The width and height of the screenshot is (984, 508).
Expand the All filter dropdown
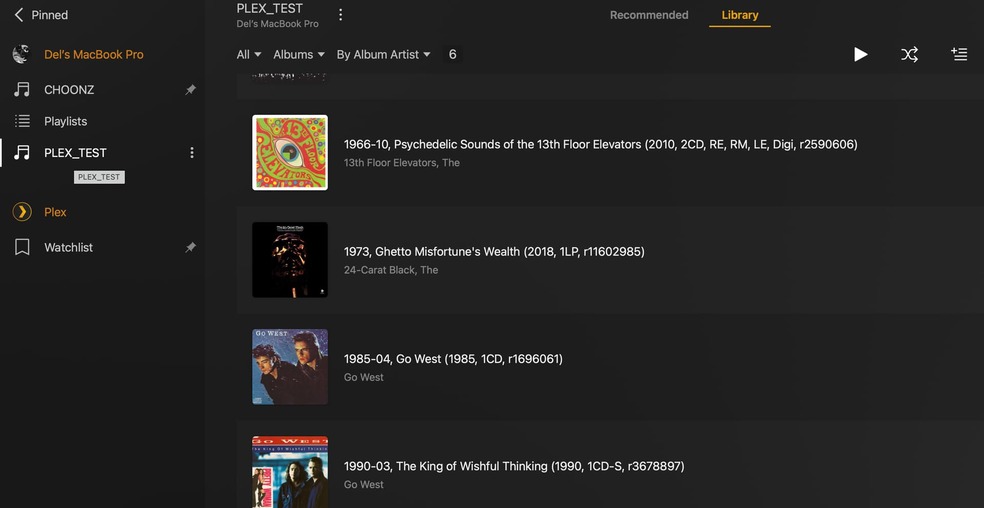(x=249, y=55)
